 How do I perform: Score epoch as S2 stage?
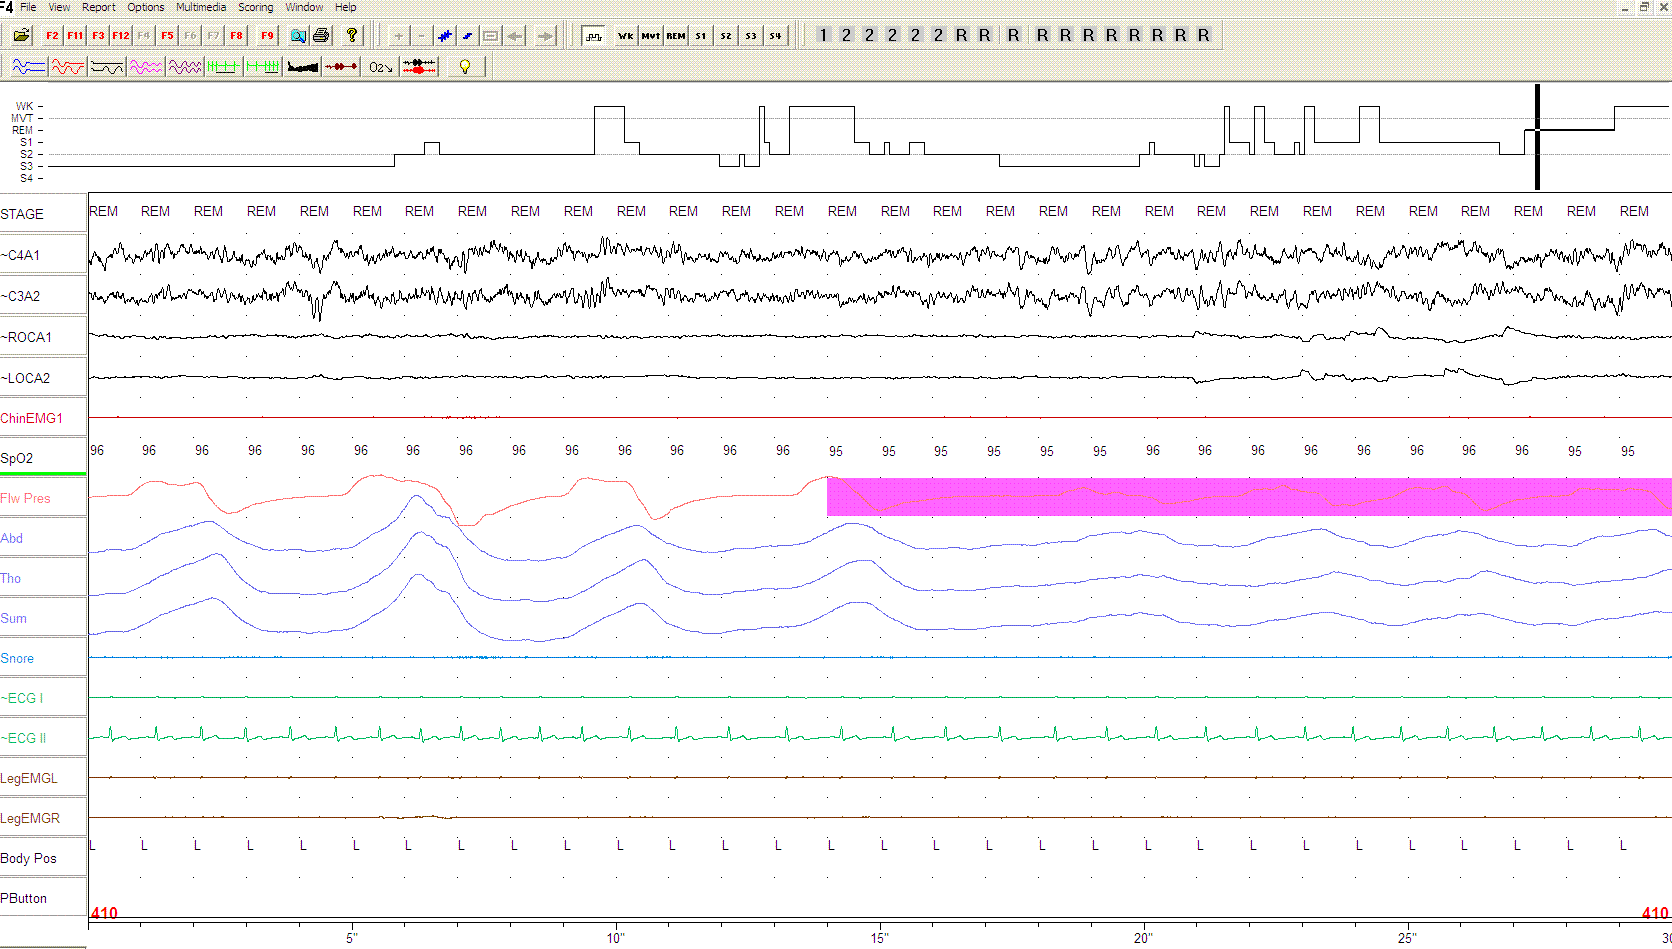click(726, 36)
